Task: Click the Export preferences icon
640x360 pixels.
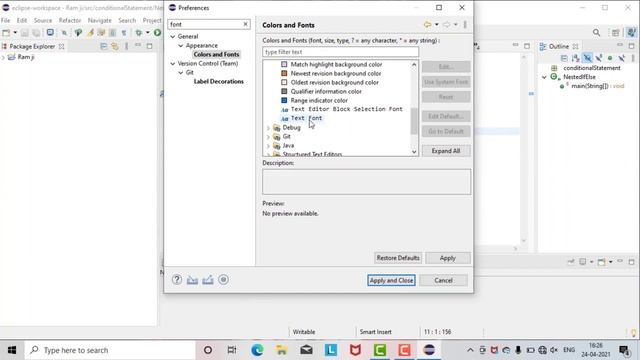Action: (208, 280)
